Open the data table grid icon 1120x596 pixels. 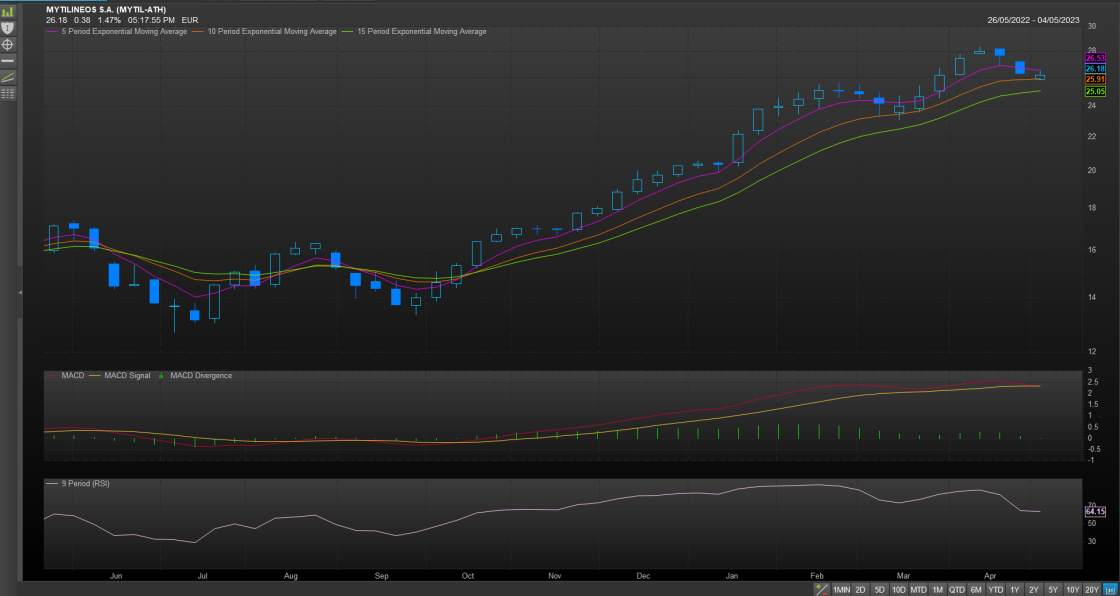[8, 93]
